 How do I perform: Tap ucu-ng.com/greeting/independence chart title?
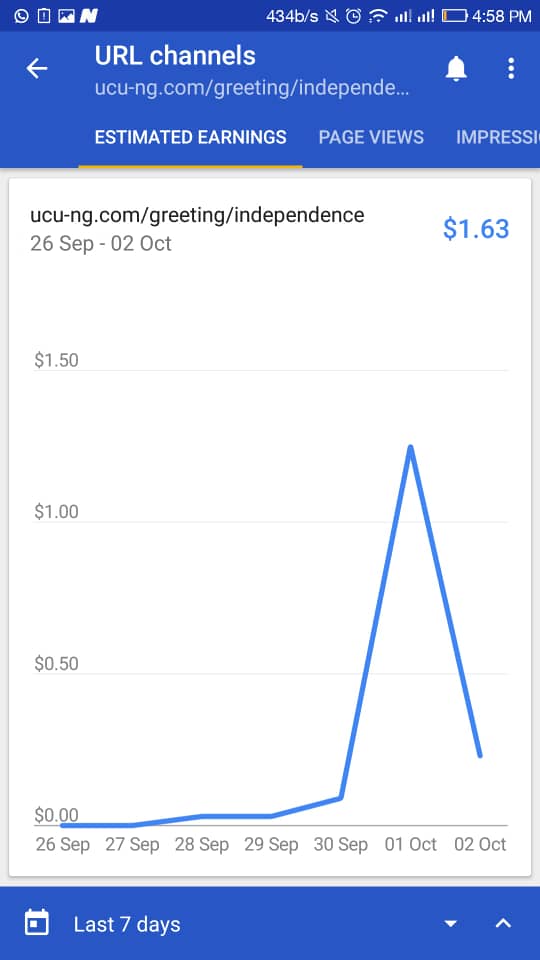click(197, 216)
